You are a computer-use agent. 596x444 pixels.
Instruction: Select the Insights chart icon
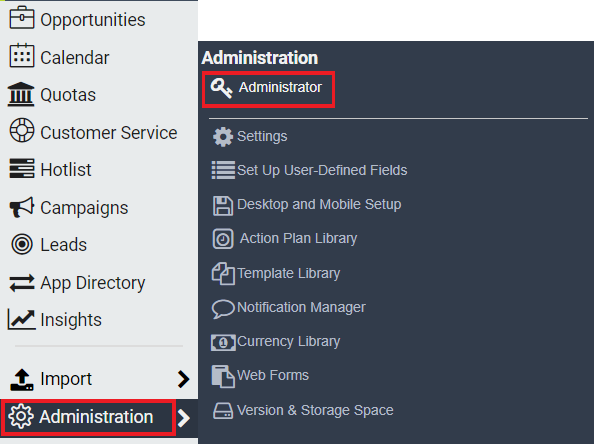[x=22, y=319]
